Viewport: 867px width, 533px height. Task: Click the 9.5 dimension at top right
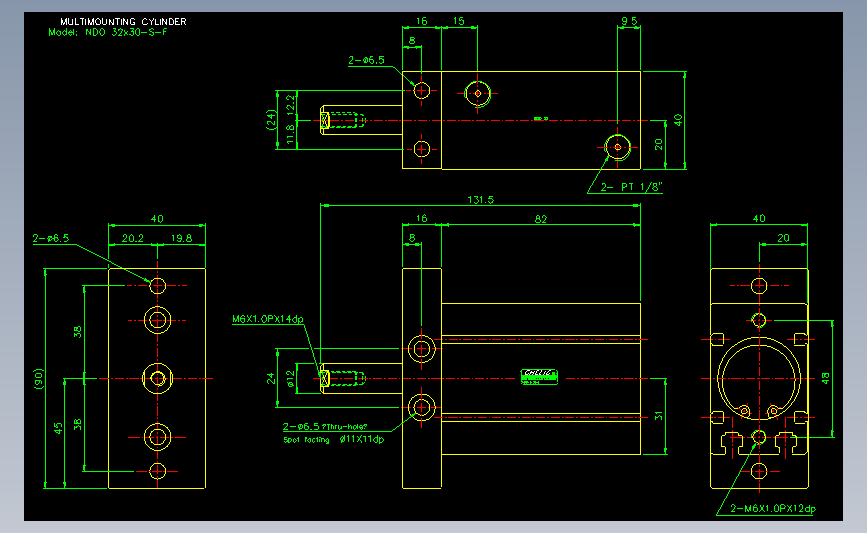629,21
